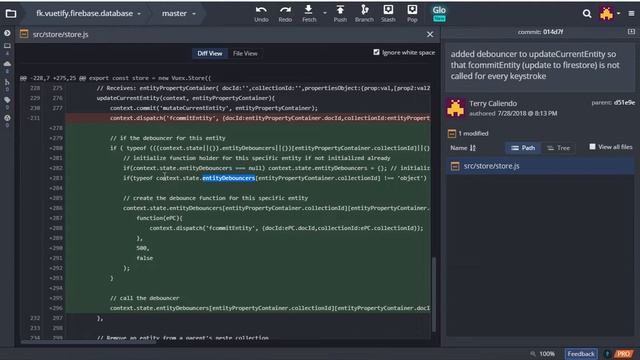Toggle Ignore white space checkbox
640x360 pixels.
click(x=376, y=52)
